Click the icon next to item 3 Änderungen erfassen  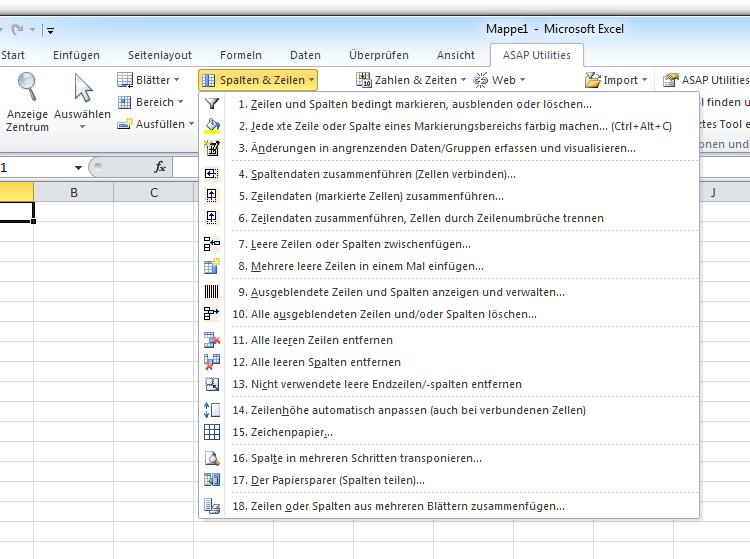tap(211, 148)
